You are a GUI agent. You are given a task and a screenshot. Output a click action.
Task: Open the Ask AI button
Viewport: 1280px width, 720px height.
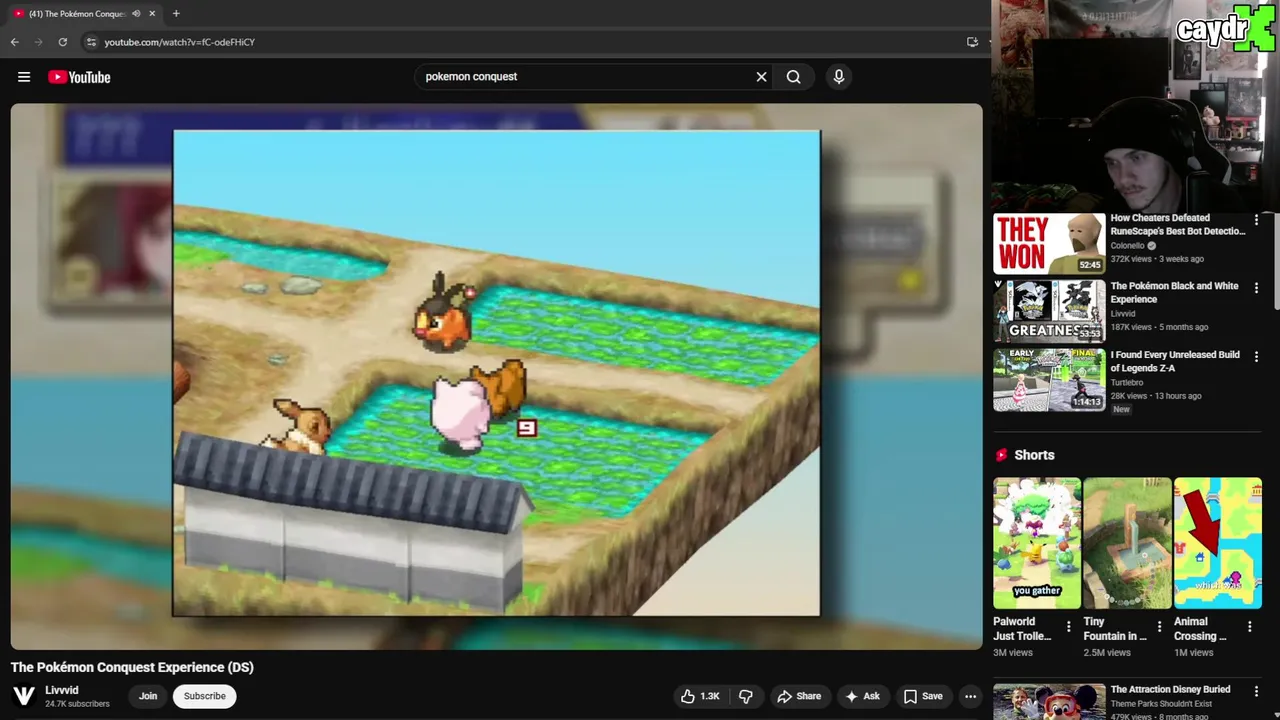(862, 696)
